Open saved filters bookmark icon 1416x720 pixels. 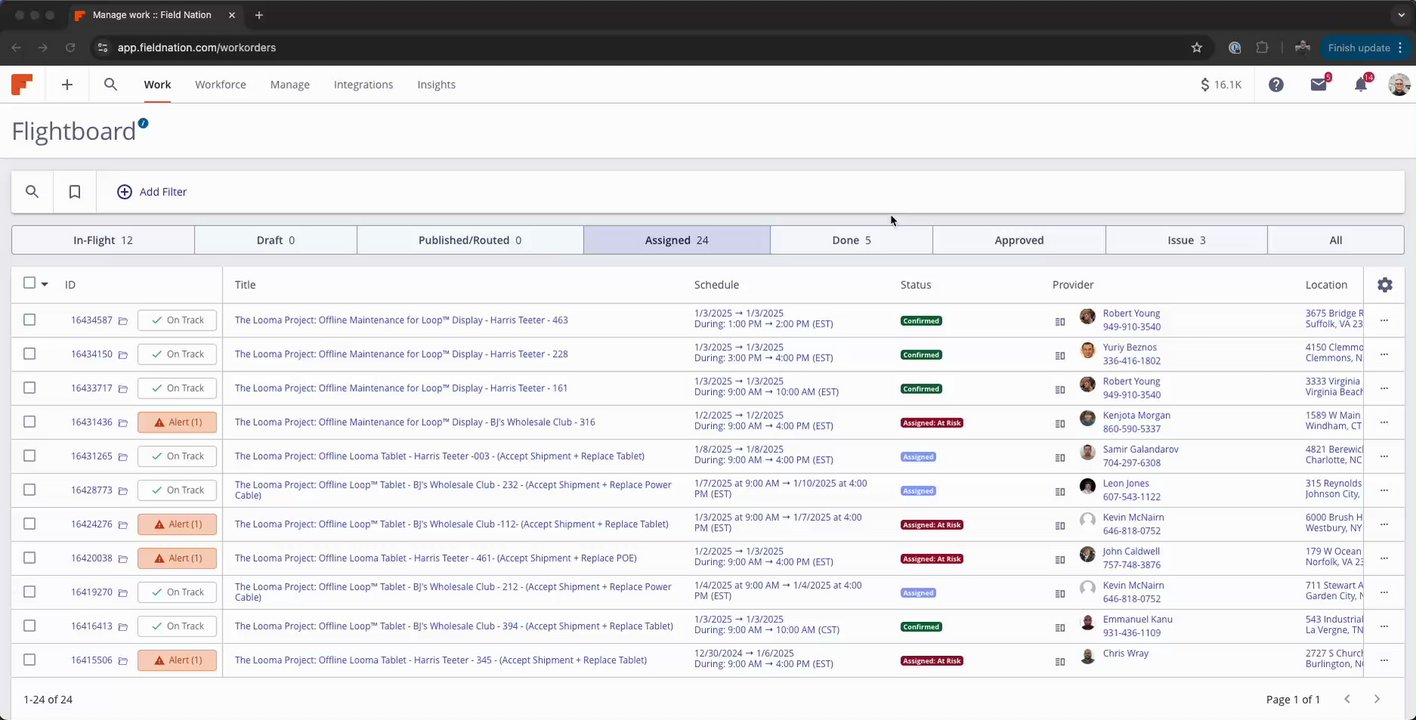(75, 192)
